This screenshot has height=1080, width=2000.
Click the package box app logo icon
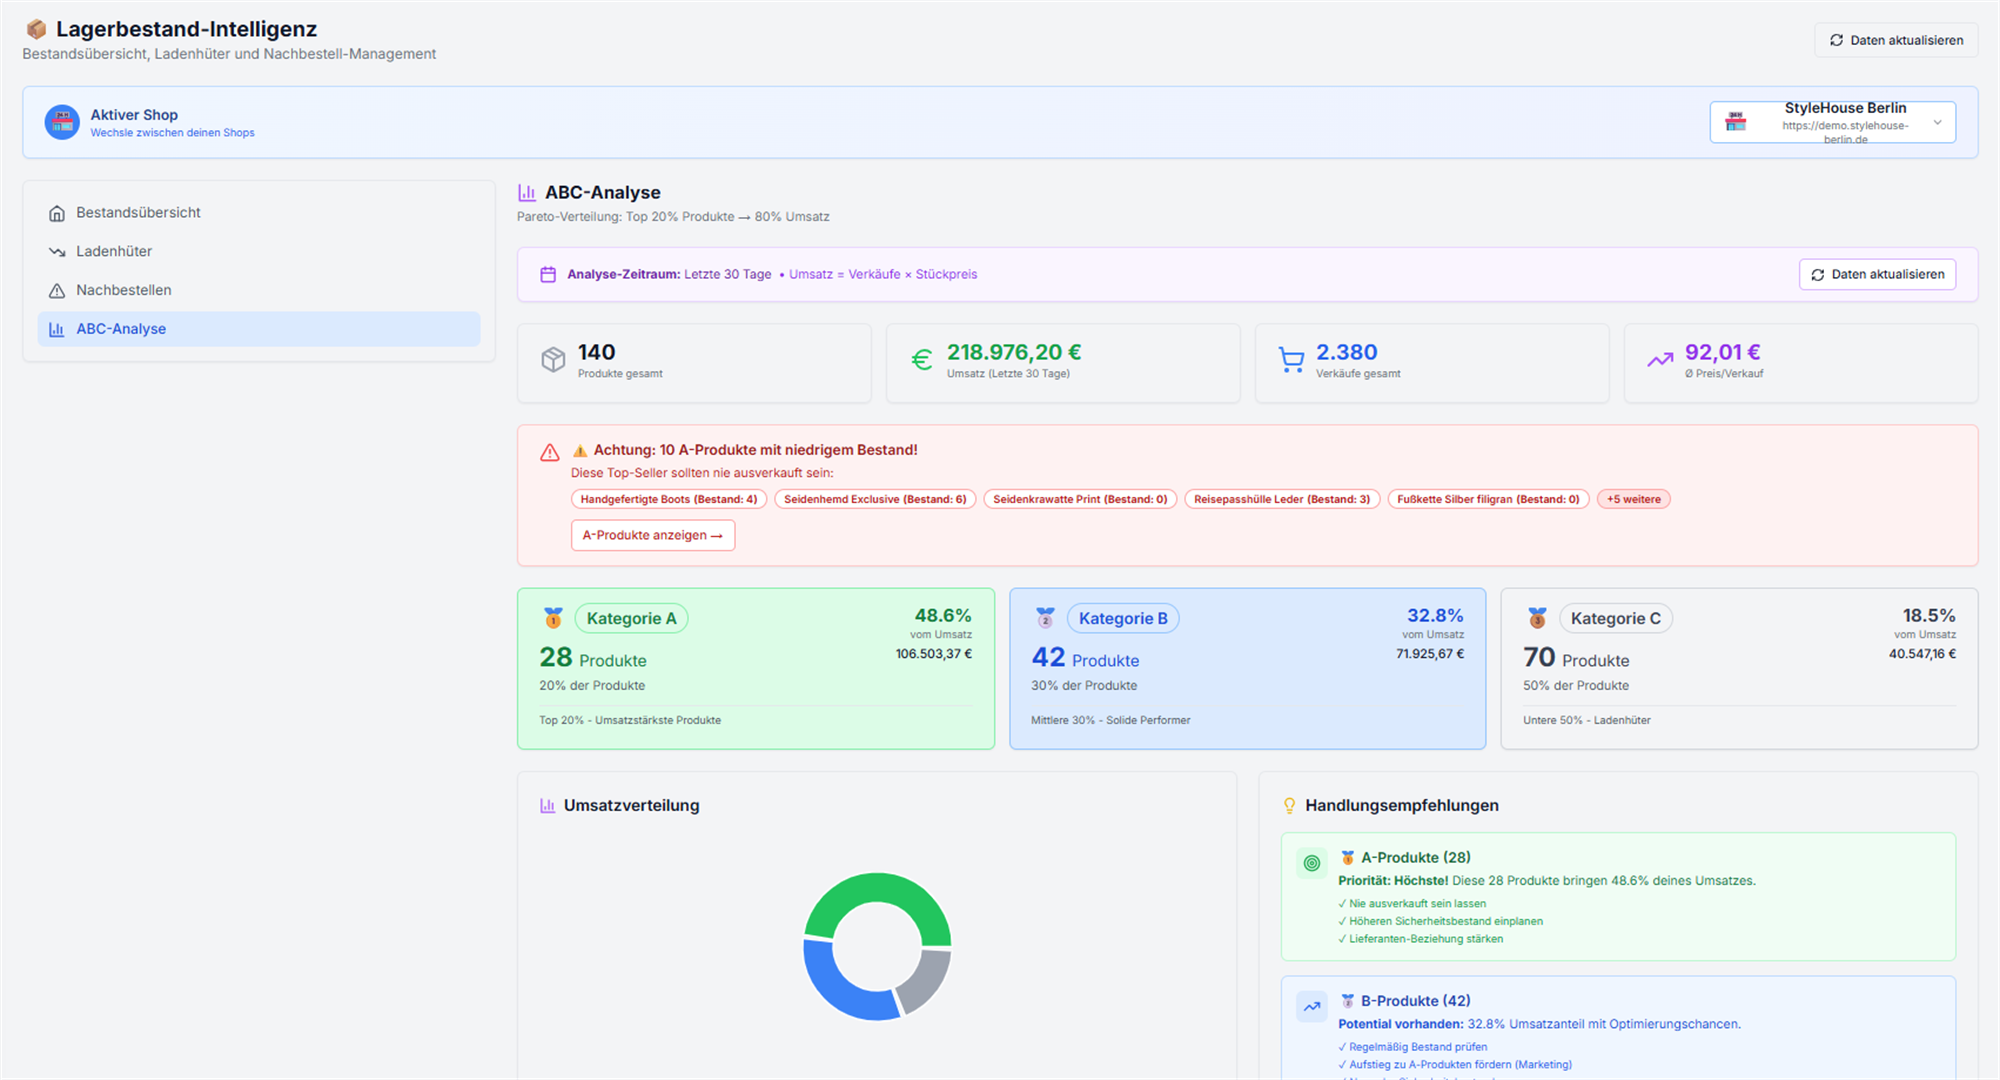pos(36,29)
